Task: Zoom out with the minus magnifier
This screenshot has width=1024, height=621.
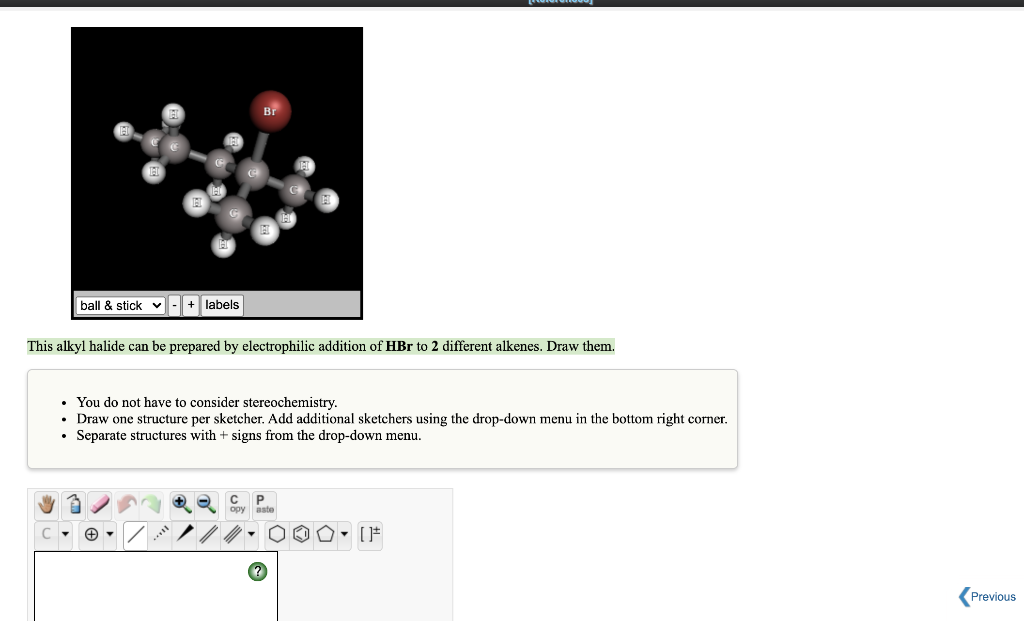Action: coord(206,504)
